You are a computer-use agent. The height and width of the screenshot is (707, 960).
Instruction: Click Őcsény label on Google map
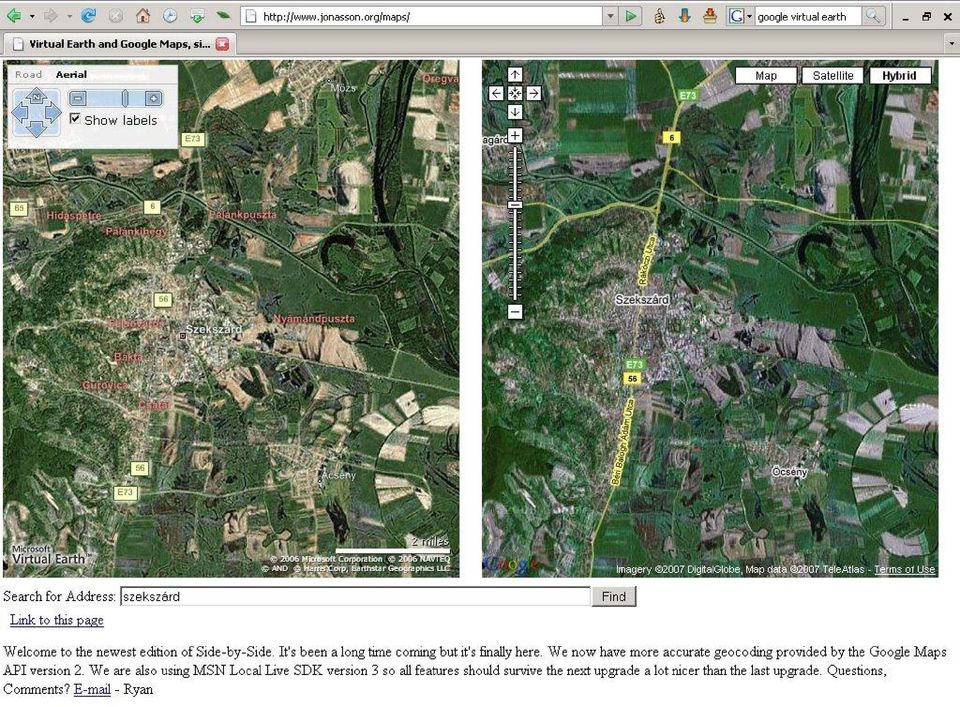790,471
